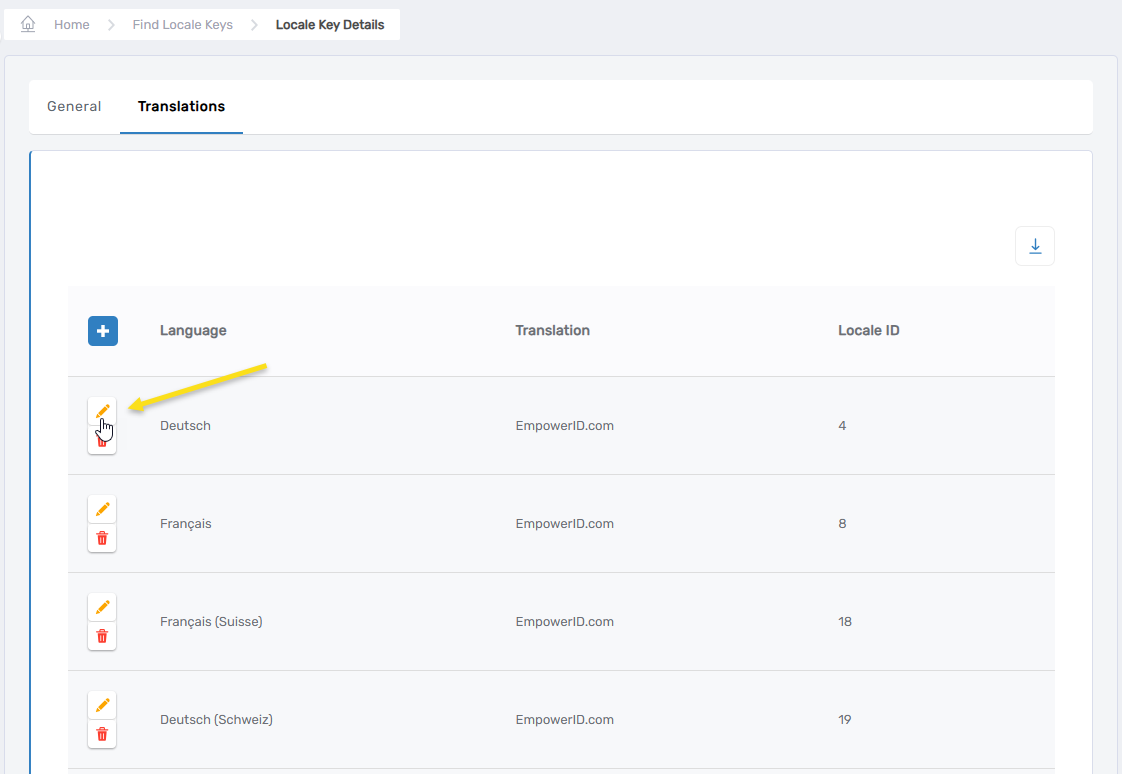Click the Locale Key Details breadcrumb
The width and height of the screenshot is (1122, 774).
(x=330, y=25)
